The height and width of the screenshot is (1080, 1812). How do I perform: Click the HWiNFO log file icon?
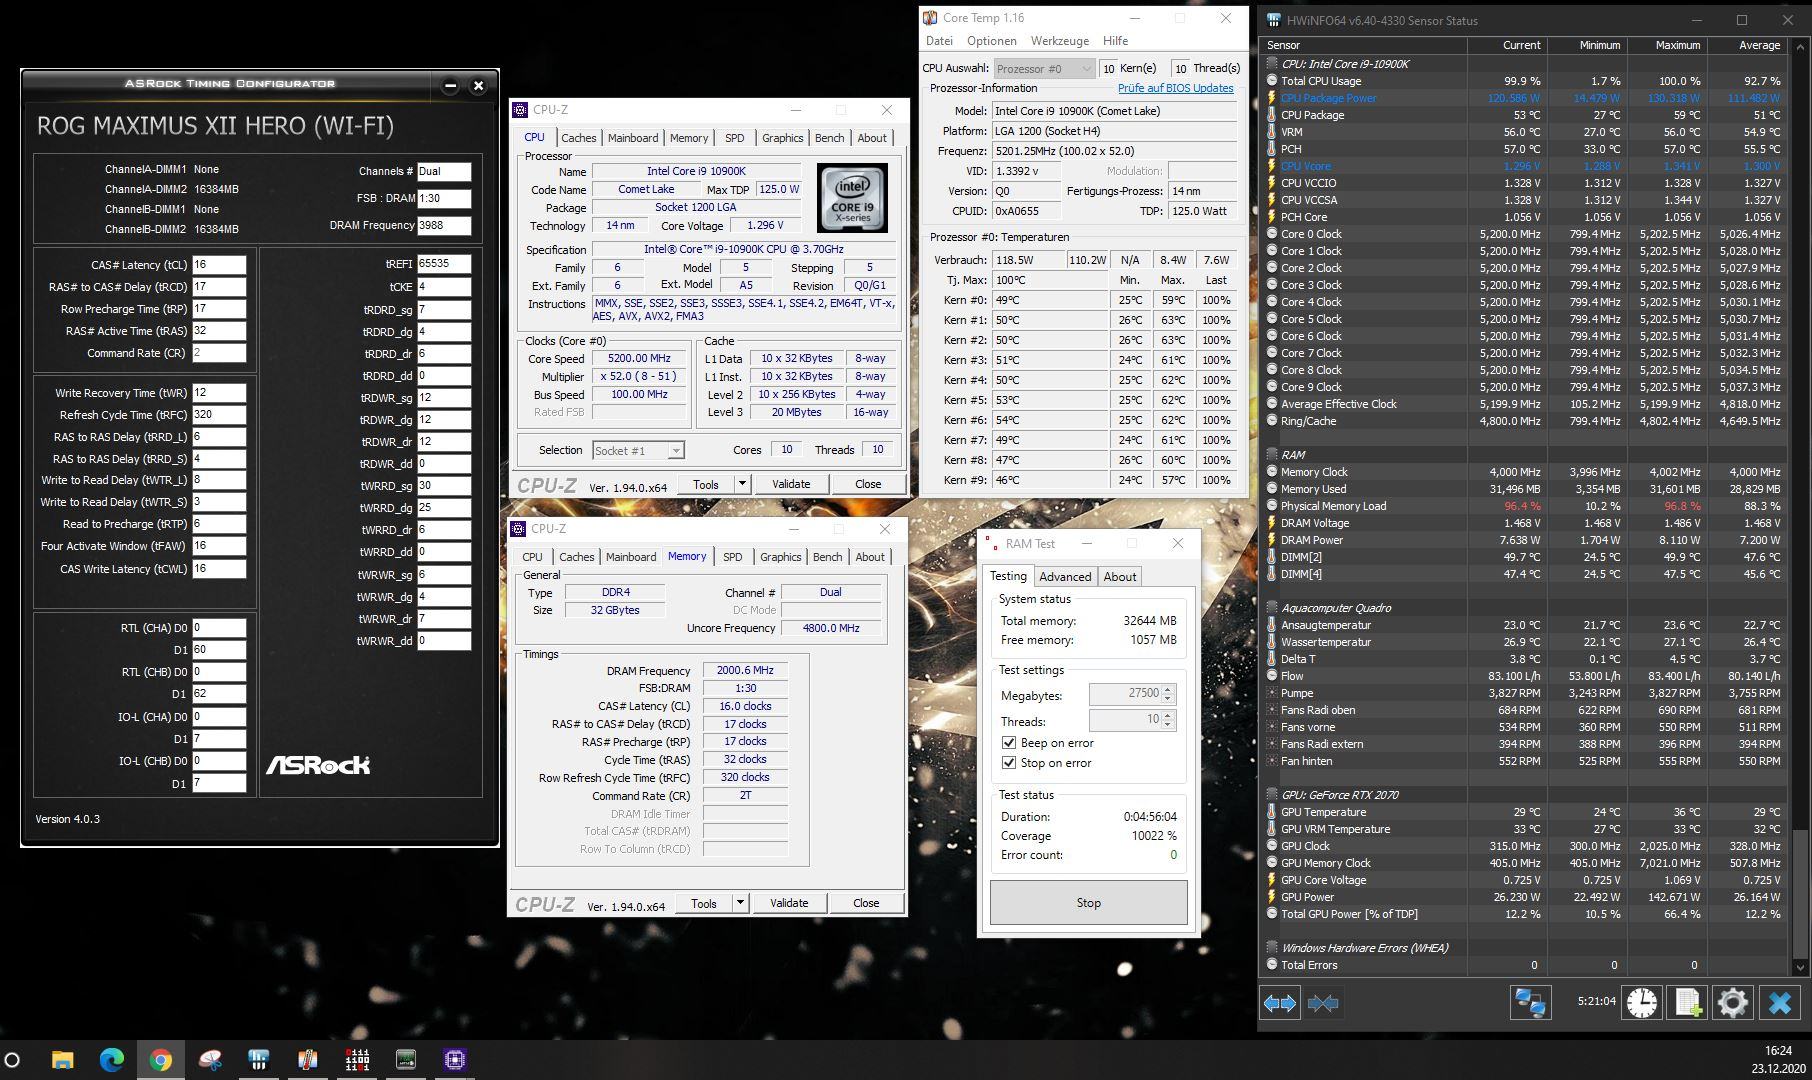click(x=1688, y=1002)
